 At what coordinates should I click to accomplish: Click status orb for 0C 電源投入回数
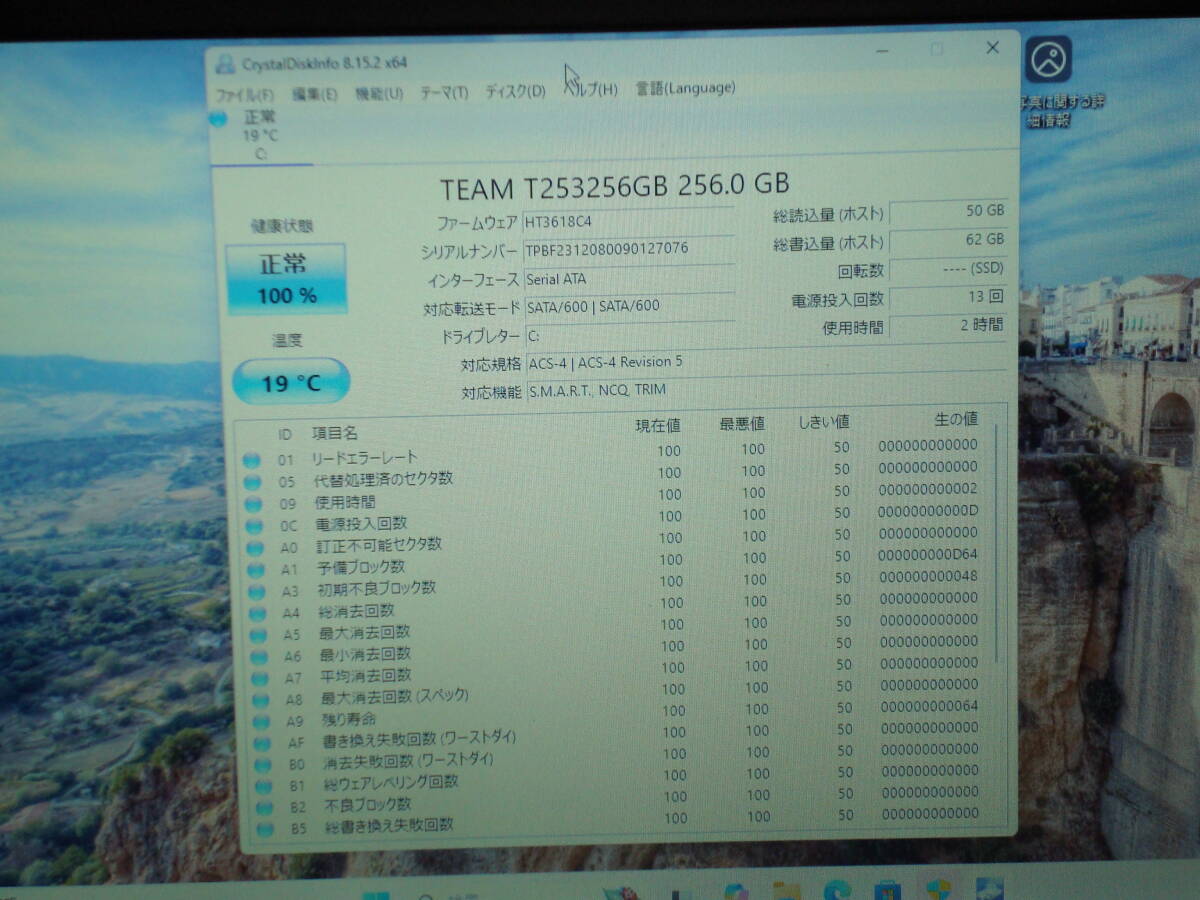tap(254, 527)
